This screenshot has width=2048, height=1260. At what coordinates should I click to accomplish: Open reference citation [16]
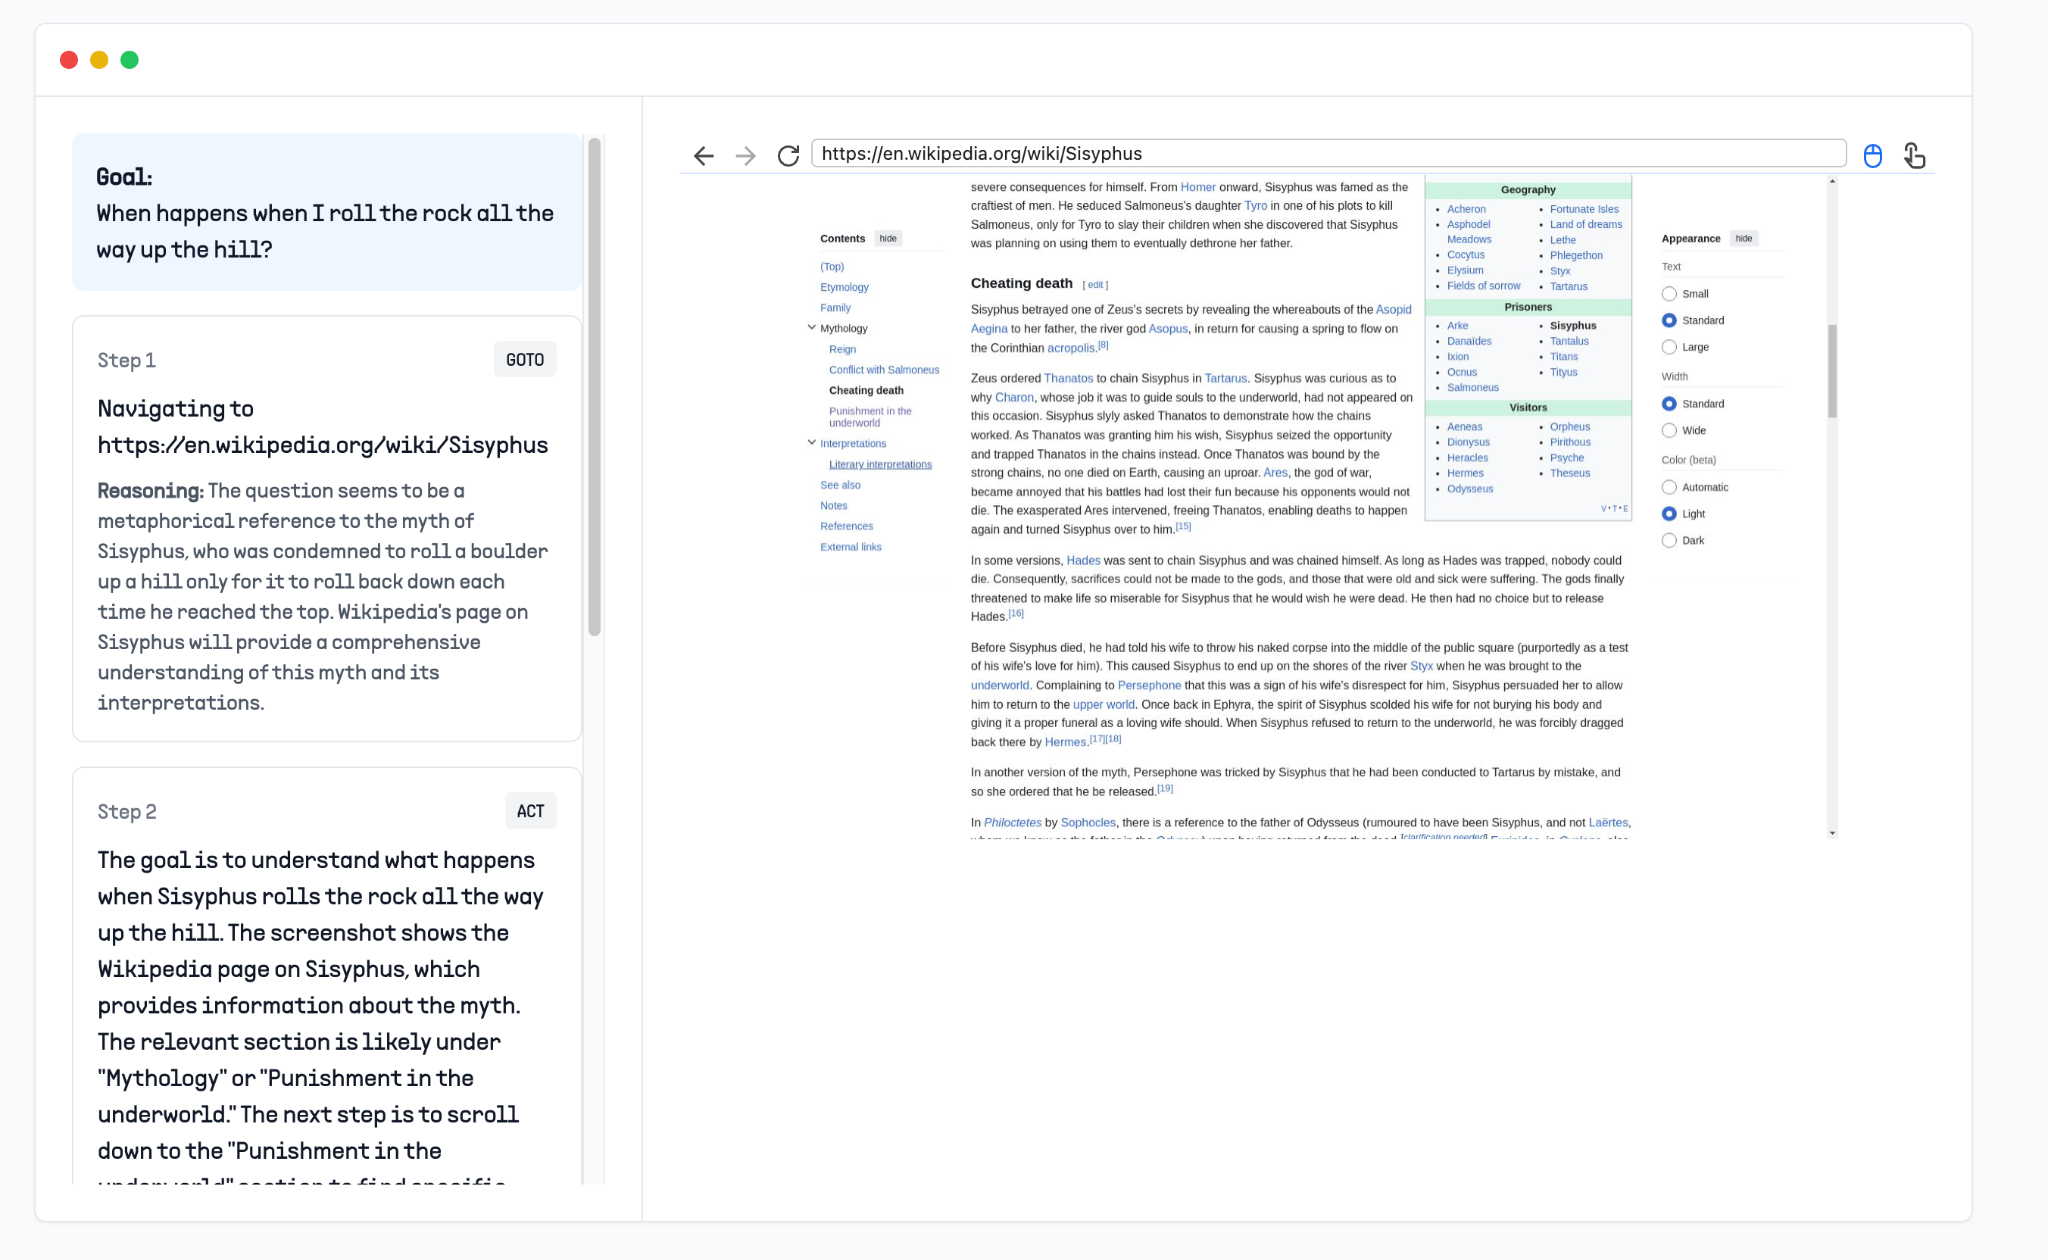tap(1016, 614)
